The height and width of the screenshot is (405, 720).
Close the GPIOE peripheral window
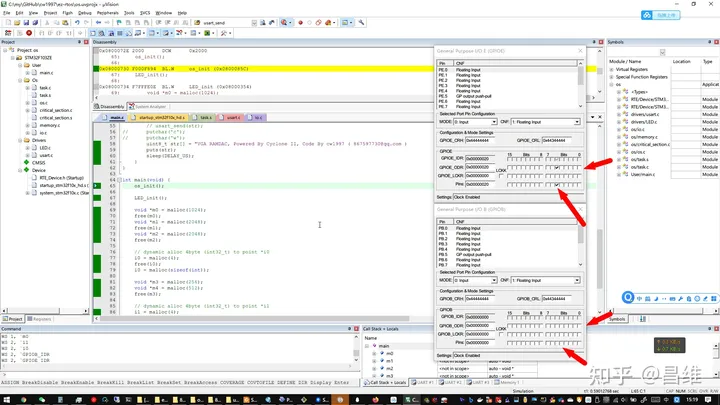click(580, 51)
